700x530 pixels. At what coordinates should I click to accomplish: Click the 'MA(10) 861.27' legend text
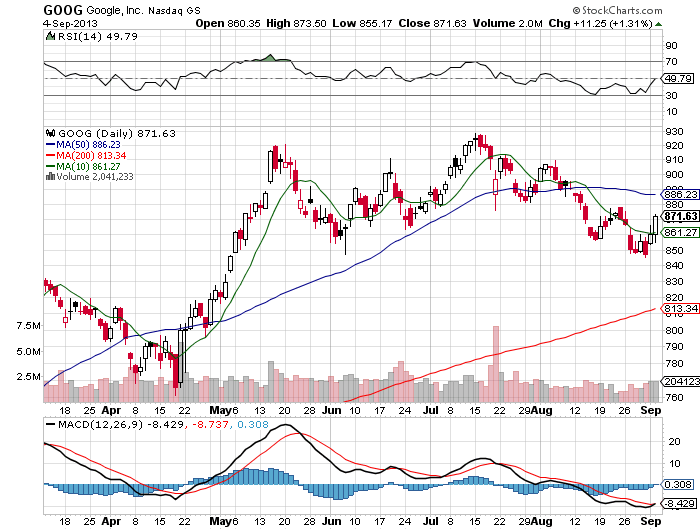click(x=88, y=166)
